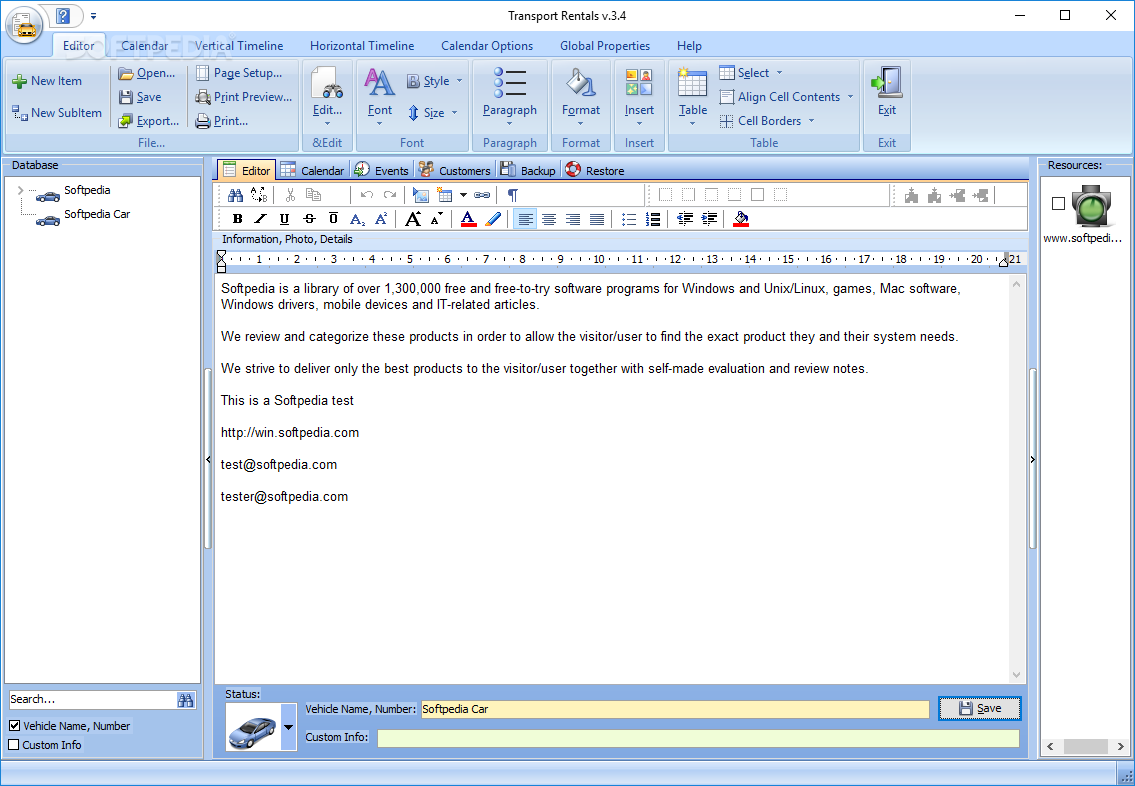Click the Cut scissors icon
This screenshot has width=1135, height=786.
[290, 195]
